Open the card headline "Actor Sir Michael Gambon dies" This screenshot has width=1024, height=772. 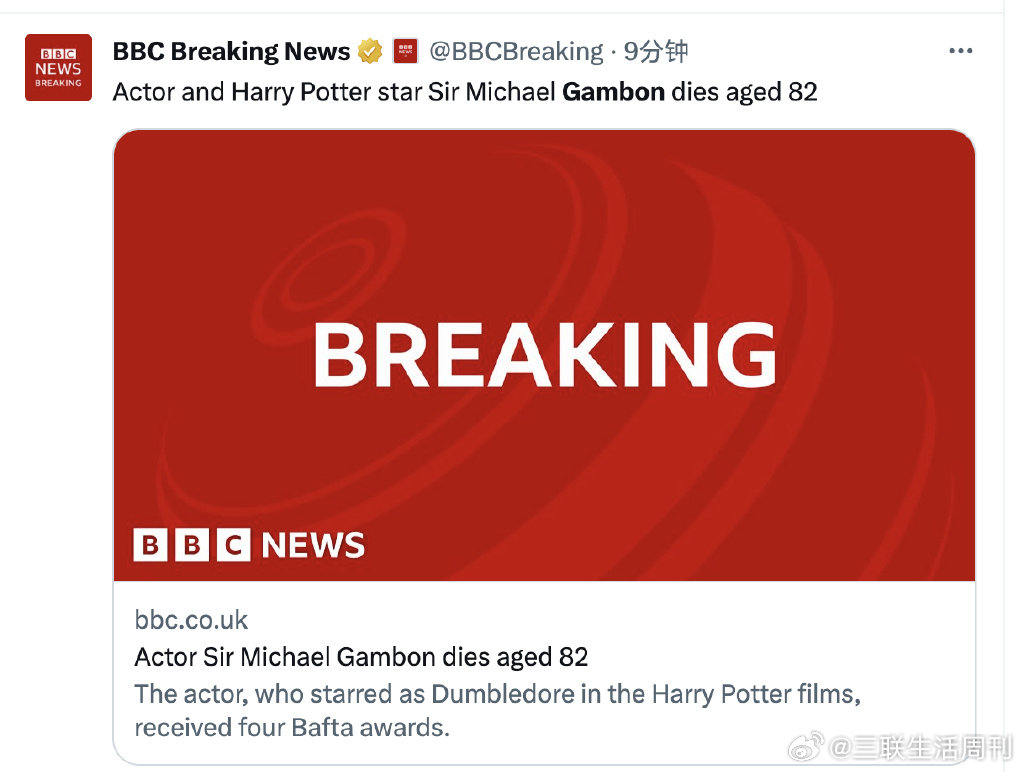coord(361,657)
